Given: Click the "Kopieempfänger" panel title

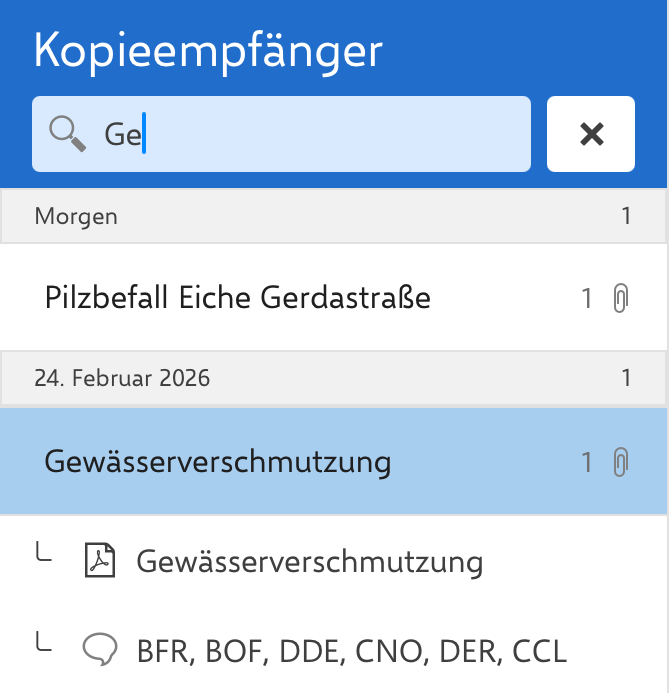Looking at the screenshot, I should (x=208, y=50).
